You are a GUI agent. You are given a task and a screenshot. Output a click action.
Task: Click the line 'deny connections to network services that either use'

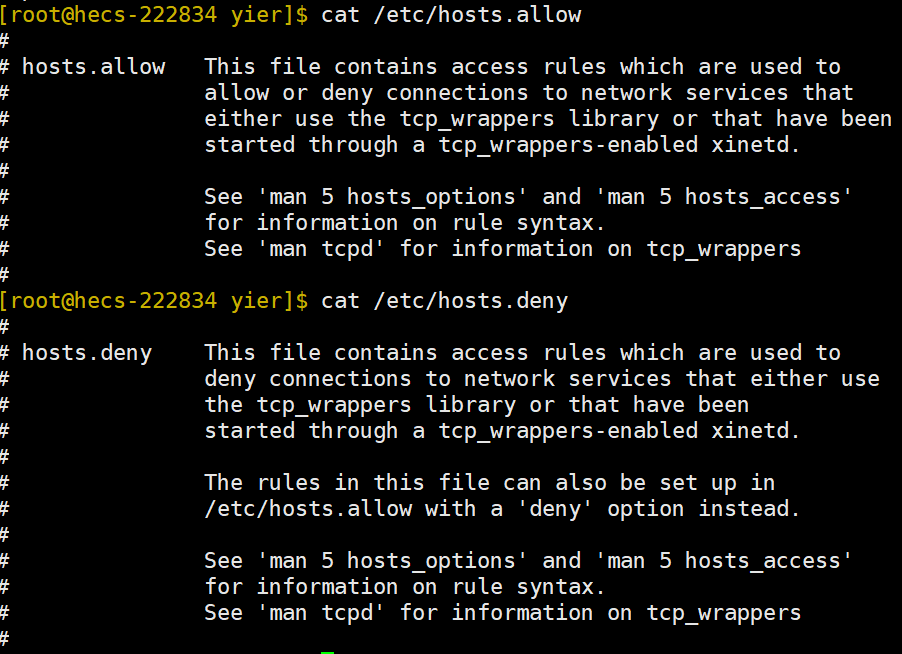tap(542, 379)
